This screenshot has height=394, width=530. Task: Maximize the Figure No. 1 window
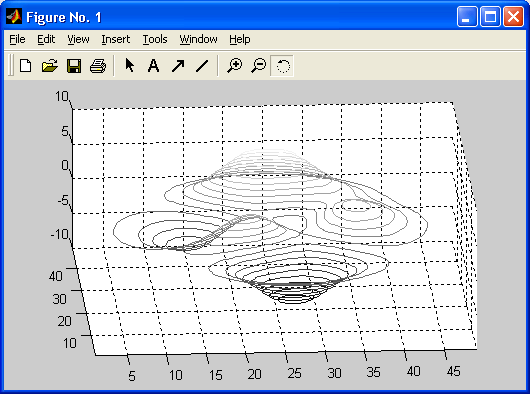point(490,16)
